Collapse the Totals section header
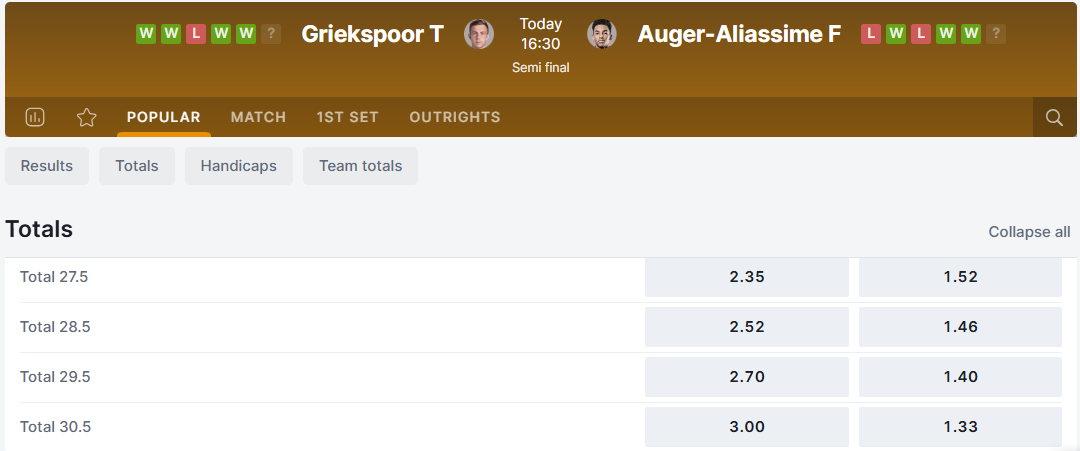Viewport: 1080px width, 451px height. click(39, 229)
